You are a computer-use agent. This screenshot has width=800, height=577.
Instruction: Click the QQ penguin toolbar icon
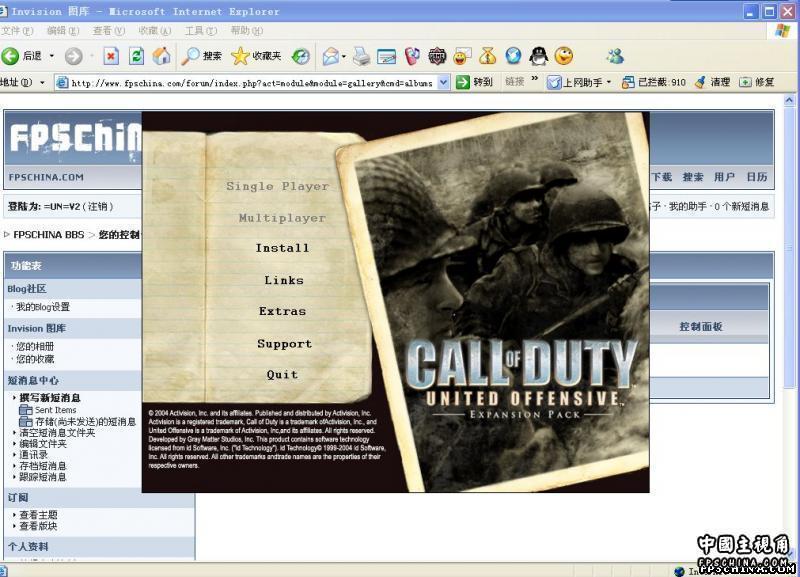pos(538,56)
